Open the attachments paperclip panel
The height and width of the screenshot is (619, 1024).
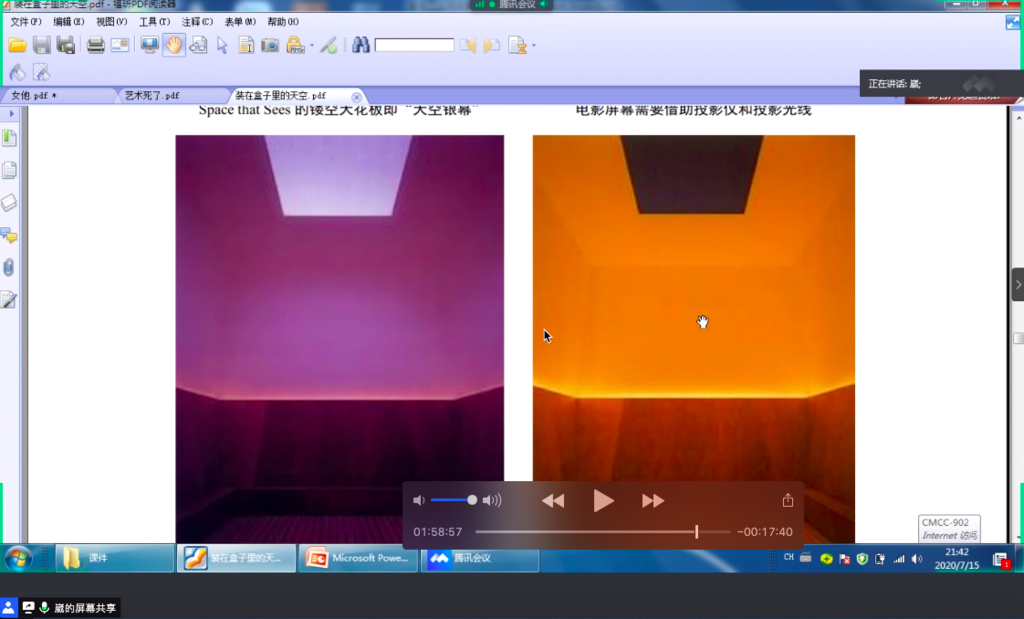pos(9,267)
